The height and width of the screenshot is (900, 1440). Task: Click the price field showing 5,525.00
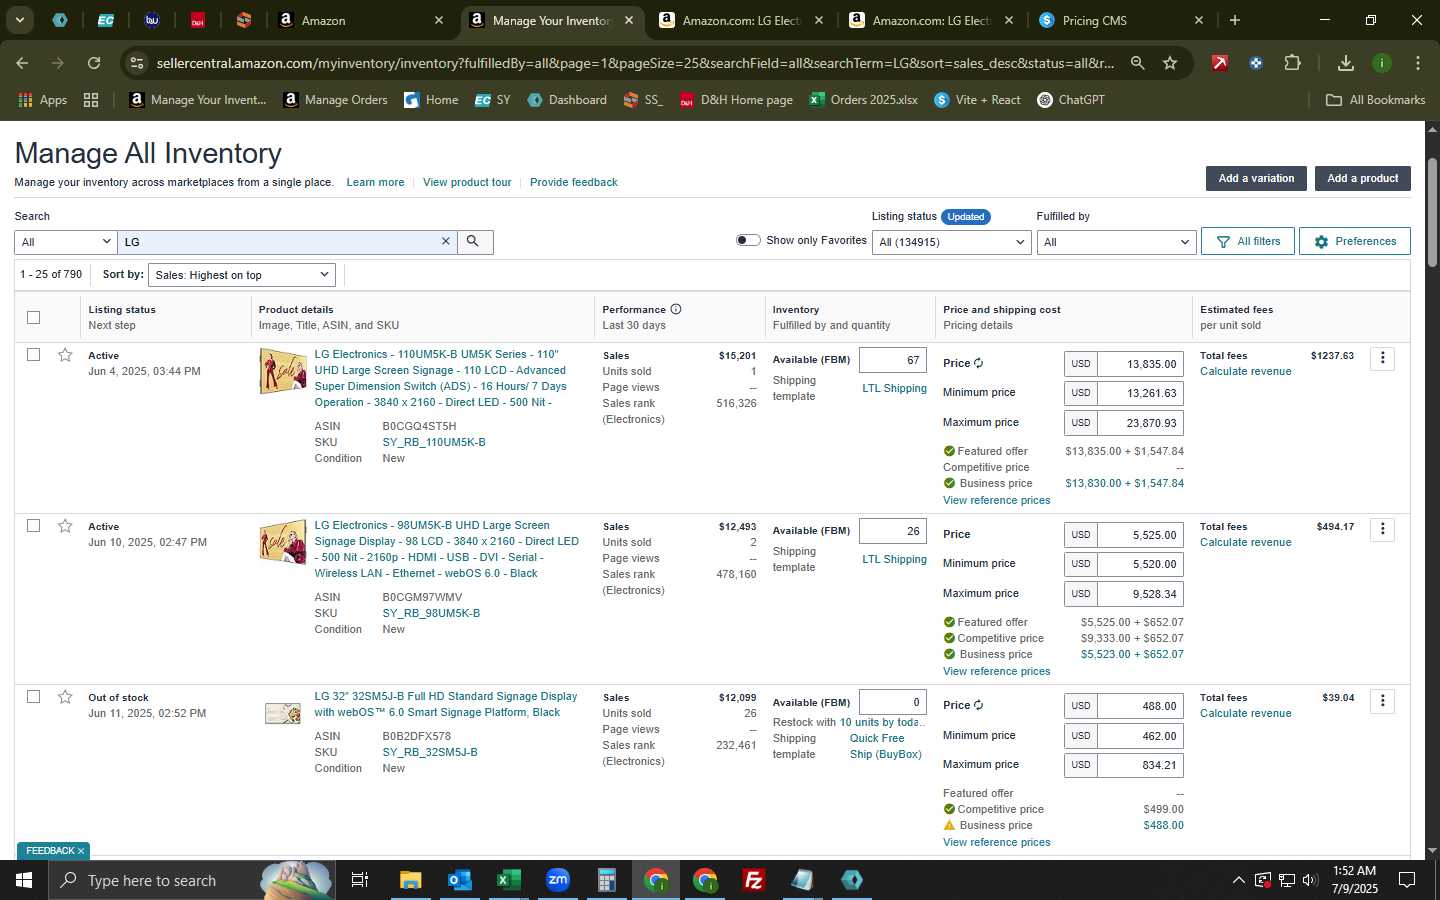(1141, 535)
